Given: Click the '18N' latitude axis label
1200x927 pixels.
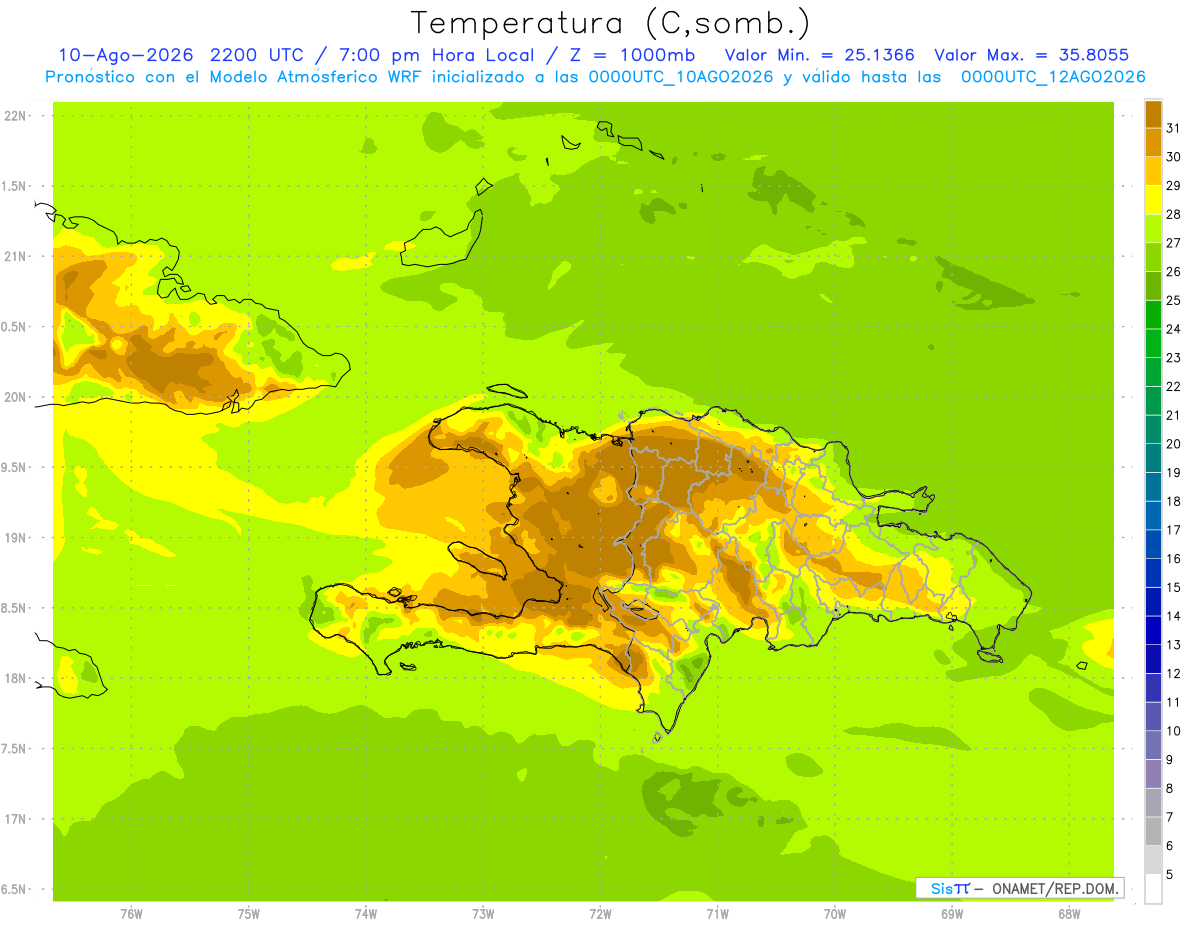Looking at the screenshot, I should point(16,679).
